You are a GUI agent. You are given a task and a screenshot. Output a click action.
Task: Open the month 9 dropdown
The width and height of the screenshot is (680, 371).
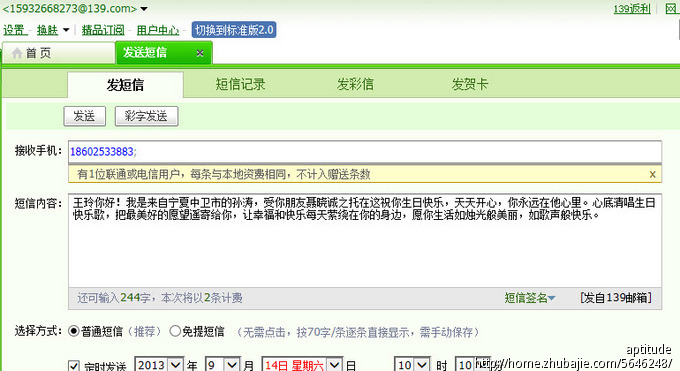pyautogui.click(x=222, y=364)
